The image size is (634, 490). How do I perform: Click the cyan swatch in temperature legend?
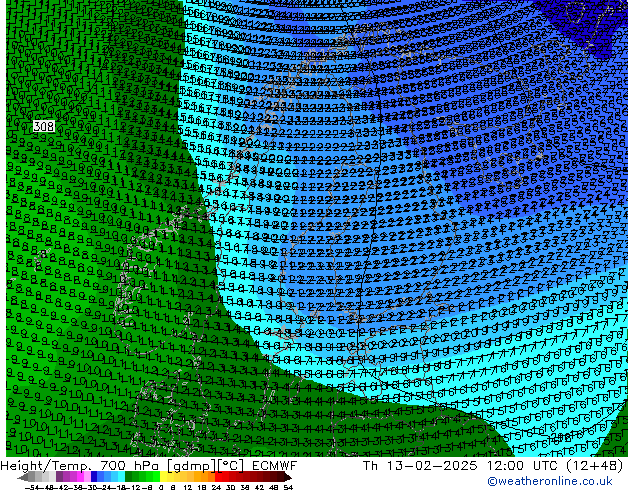(x=121, y=477)
